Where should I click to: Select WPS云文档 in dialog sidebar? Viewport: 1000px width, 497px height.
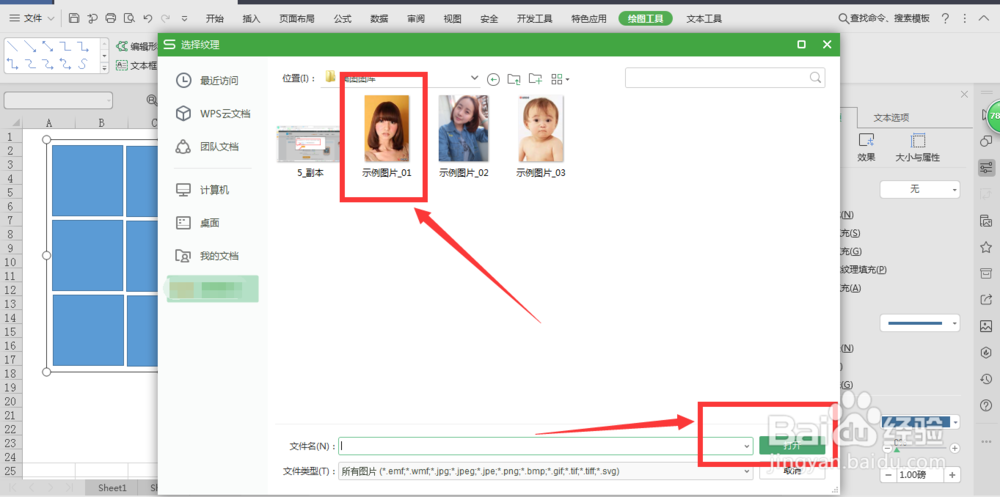[x=213, y=114]
